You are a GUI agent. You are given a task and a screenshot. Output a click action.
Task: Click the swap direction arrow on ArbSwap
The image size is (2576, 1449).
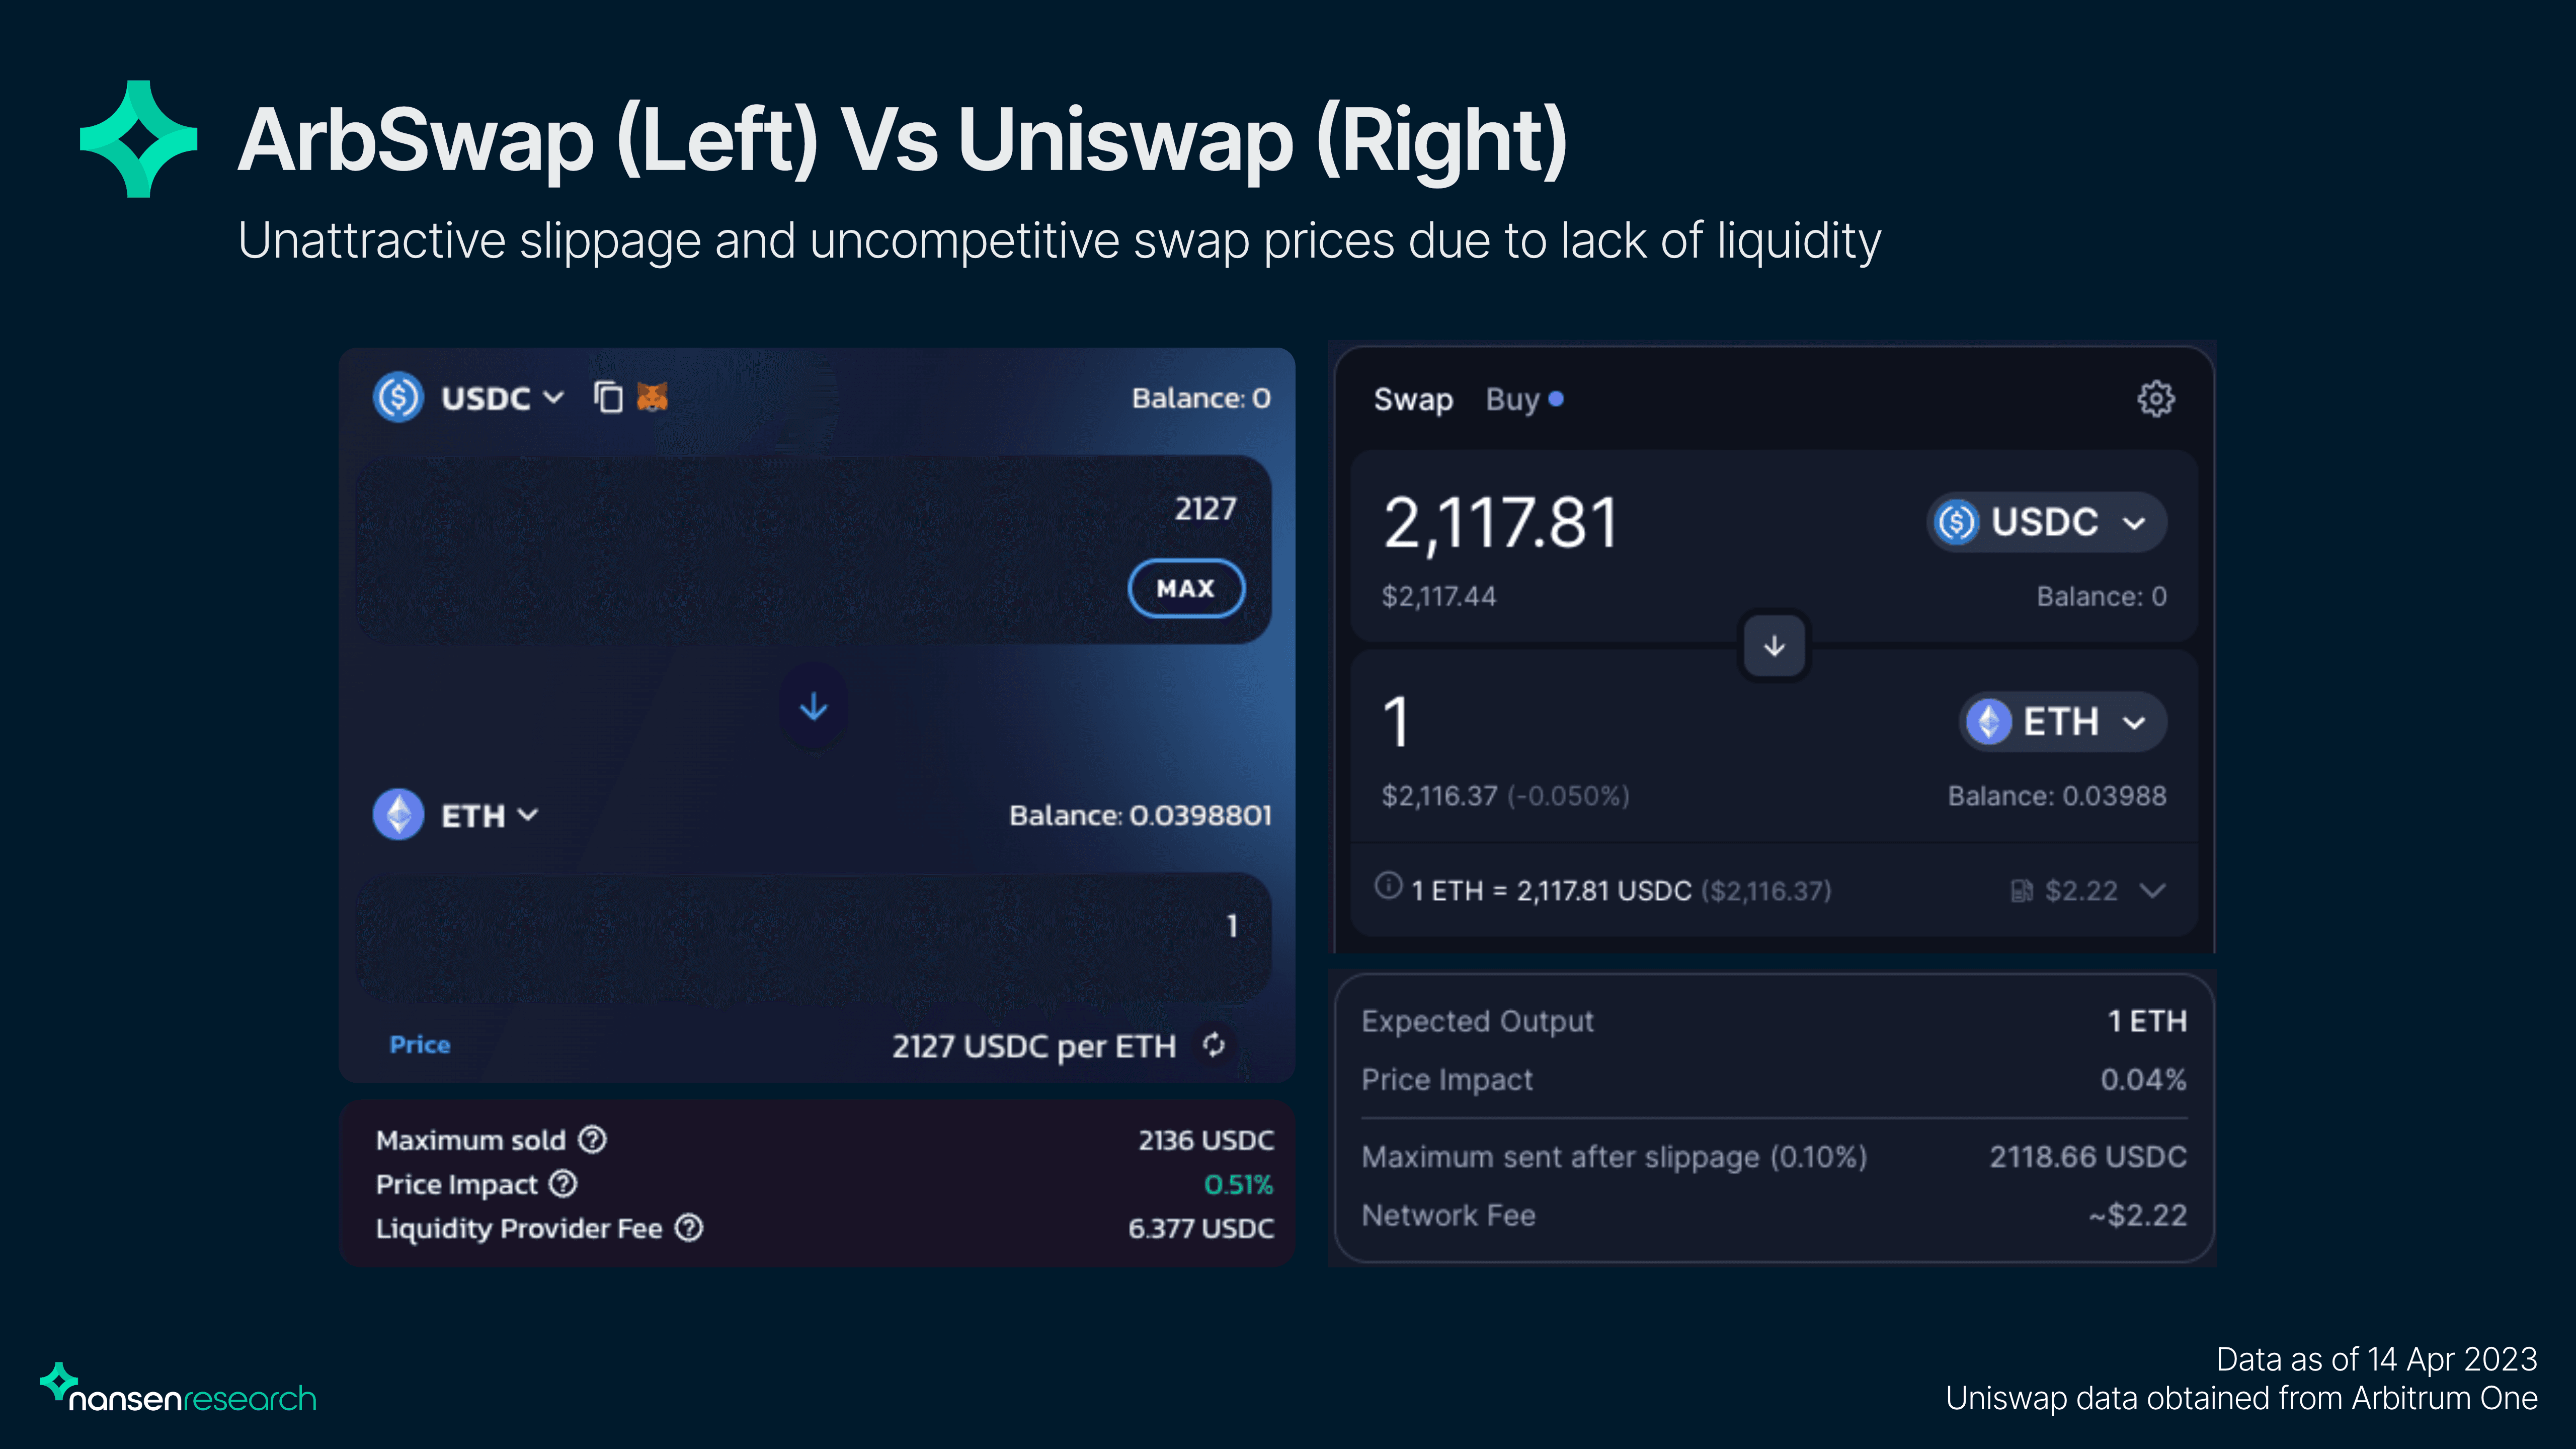click(x=813, y=707)
